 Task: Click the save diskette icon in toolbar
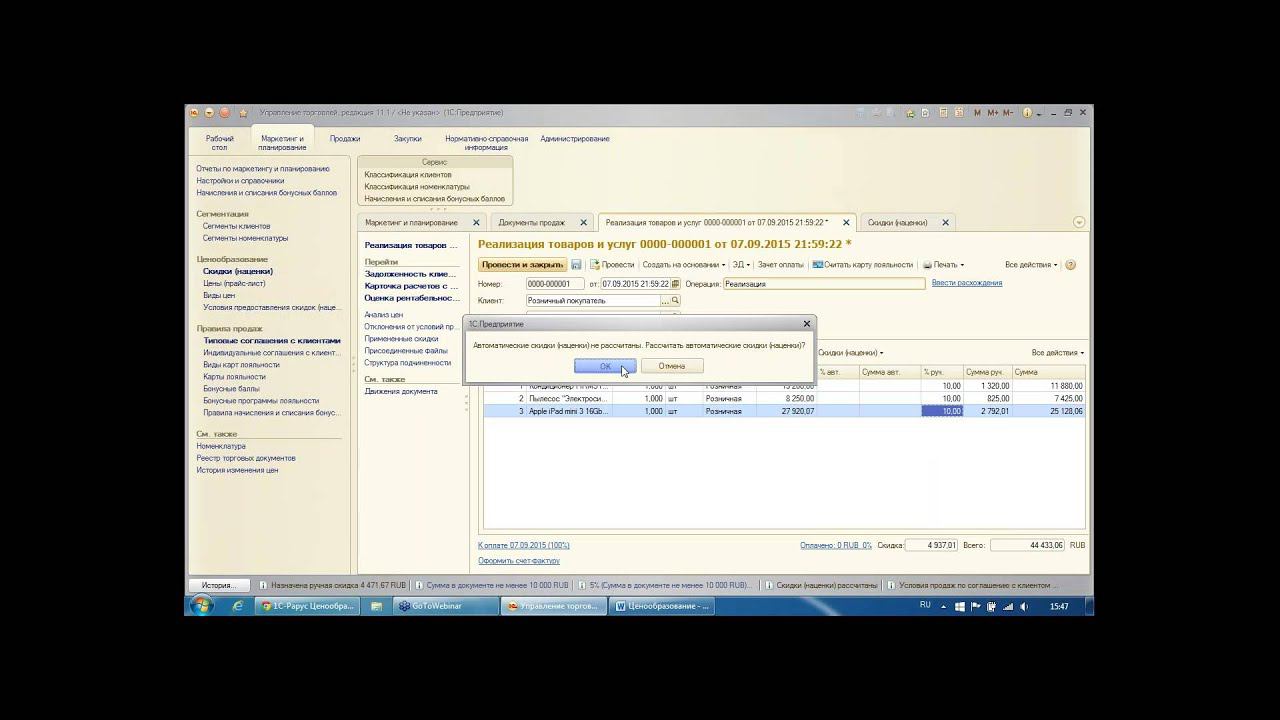[576, 265]
